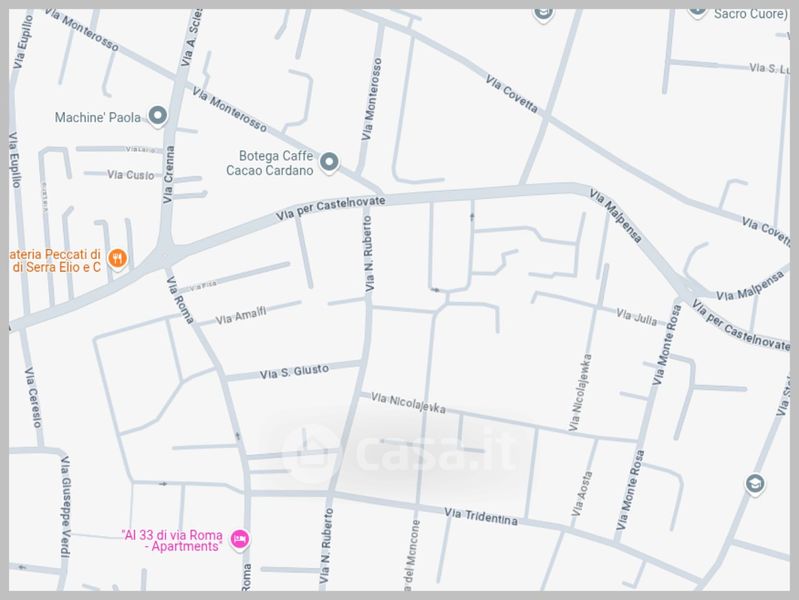This screenshot has width=799, height=600.
Task: Click the Via Giuseppe Verdi street label
Action: [x=66, y=506]
